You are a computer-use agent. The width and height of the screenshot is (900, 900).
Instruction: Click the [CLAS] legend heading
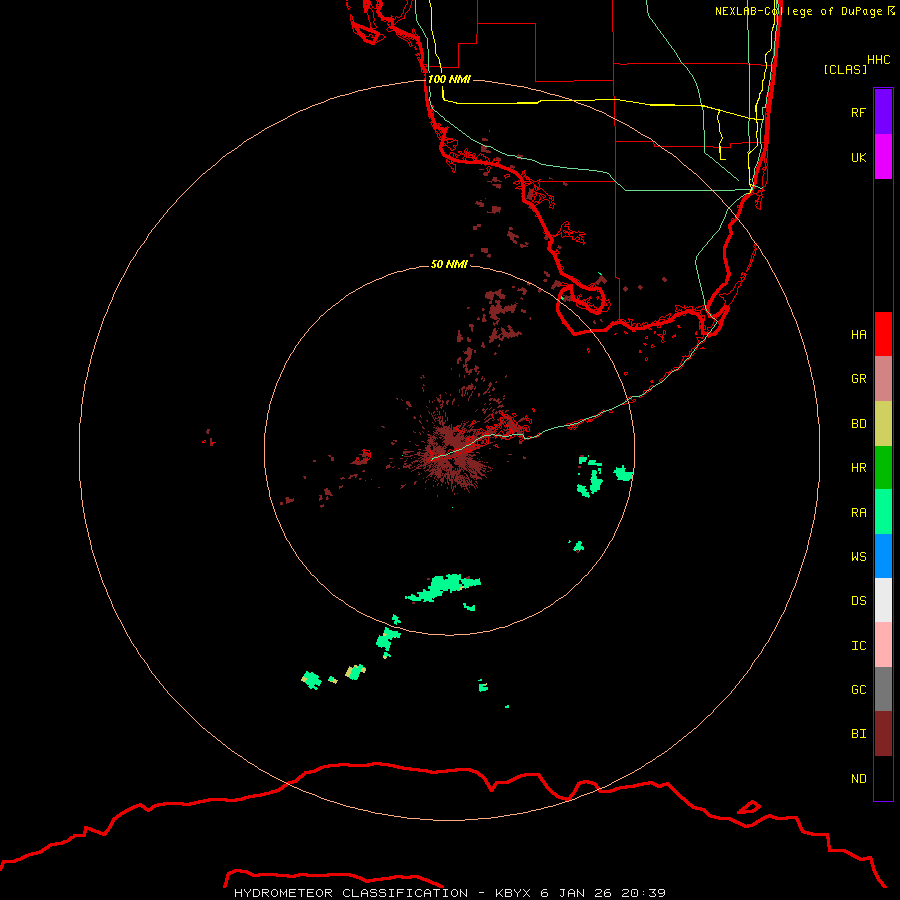pos(845,69)
